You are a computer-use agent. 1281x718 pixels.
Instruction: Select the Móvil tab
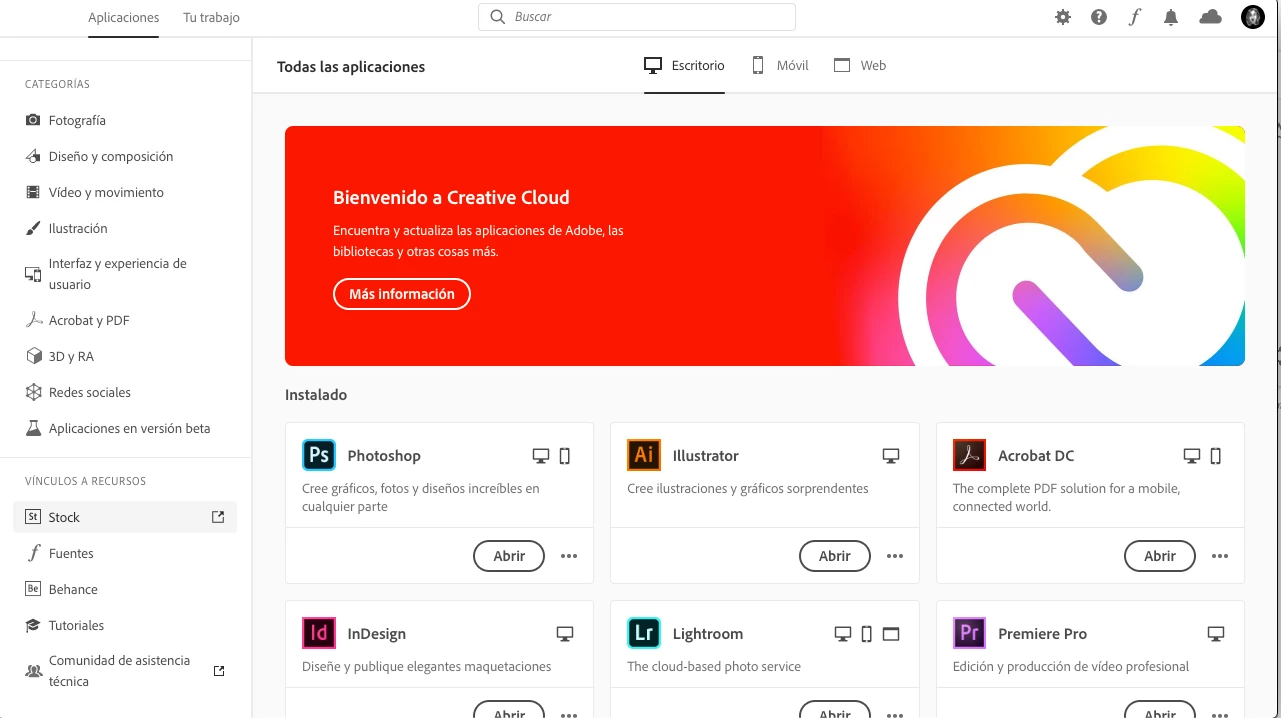780,65
